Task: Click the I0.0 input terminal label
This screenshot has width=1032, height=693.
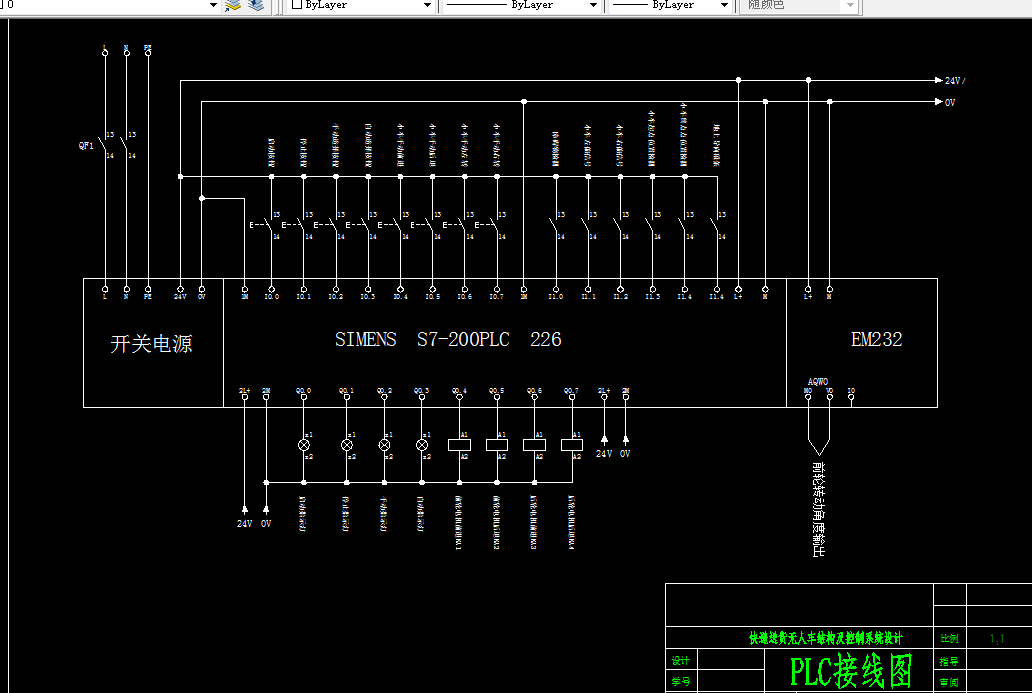Action: pyautogui.click(x=272, y=297)
